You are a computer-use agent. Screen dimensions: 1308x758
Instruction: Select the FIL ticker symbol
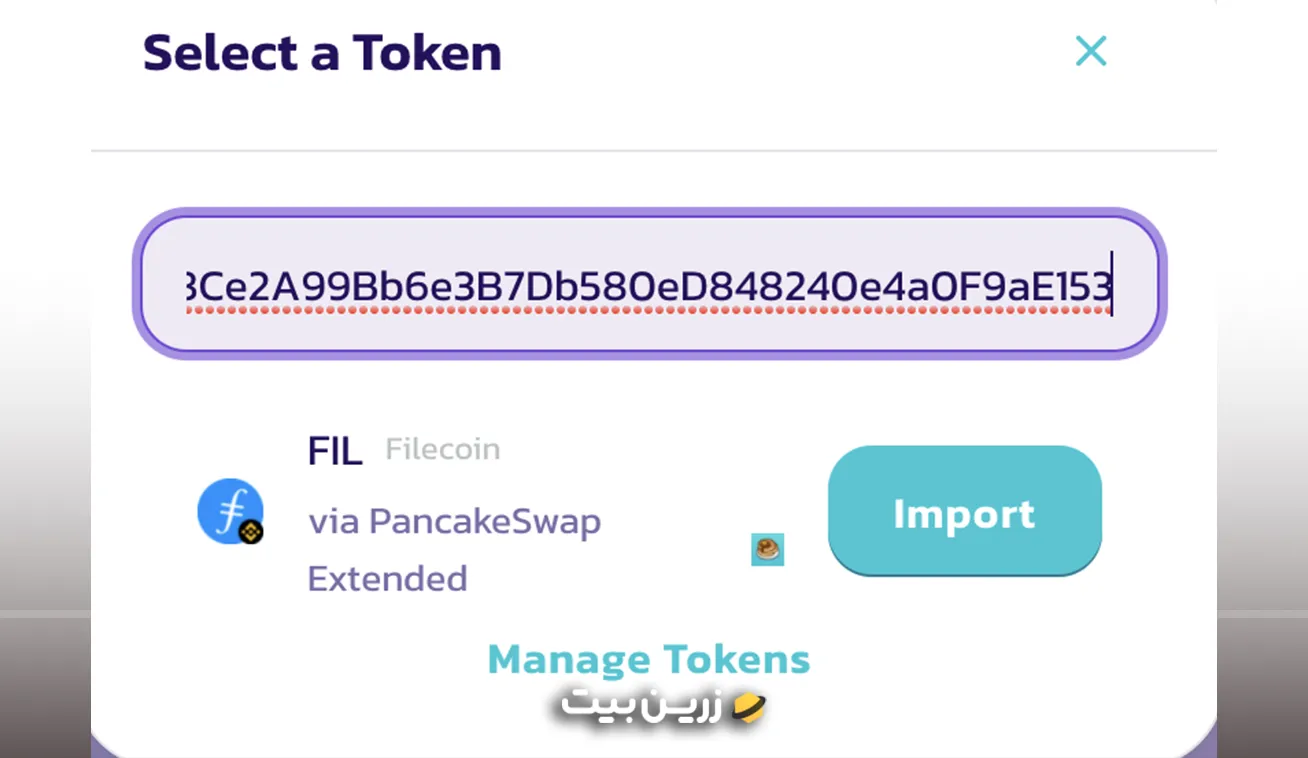click(335, 452)
